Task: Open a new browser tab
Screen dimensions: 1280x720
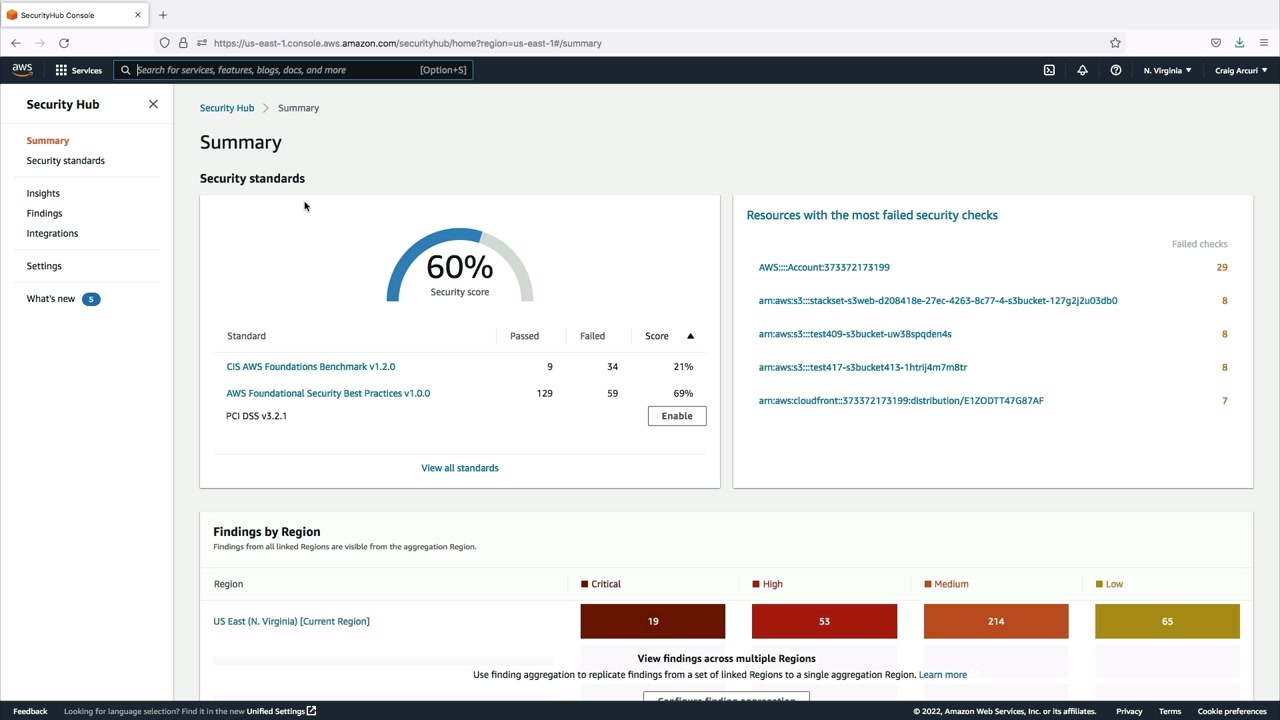Action: (163, 15)
